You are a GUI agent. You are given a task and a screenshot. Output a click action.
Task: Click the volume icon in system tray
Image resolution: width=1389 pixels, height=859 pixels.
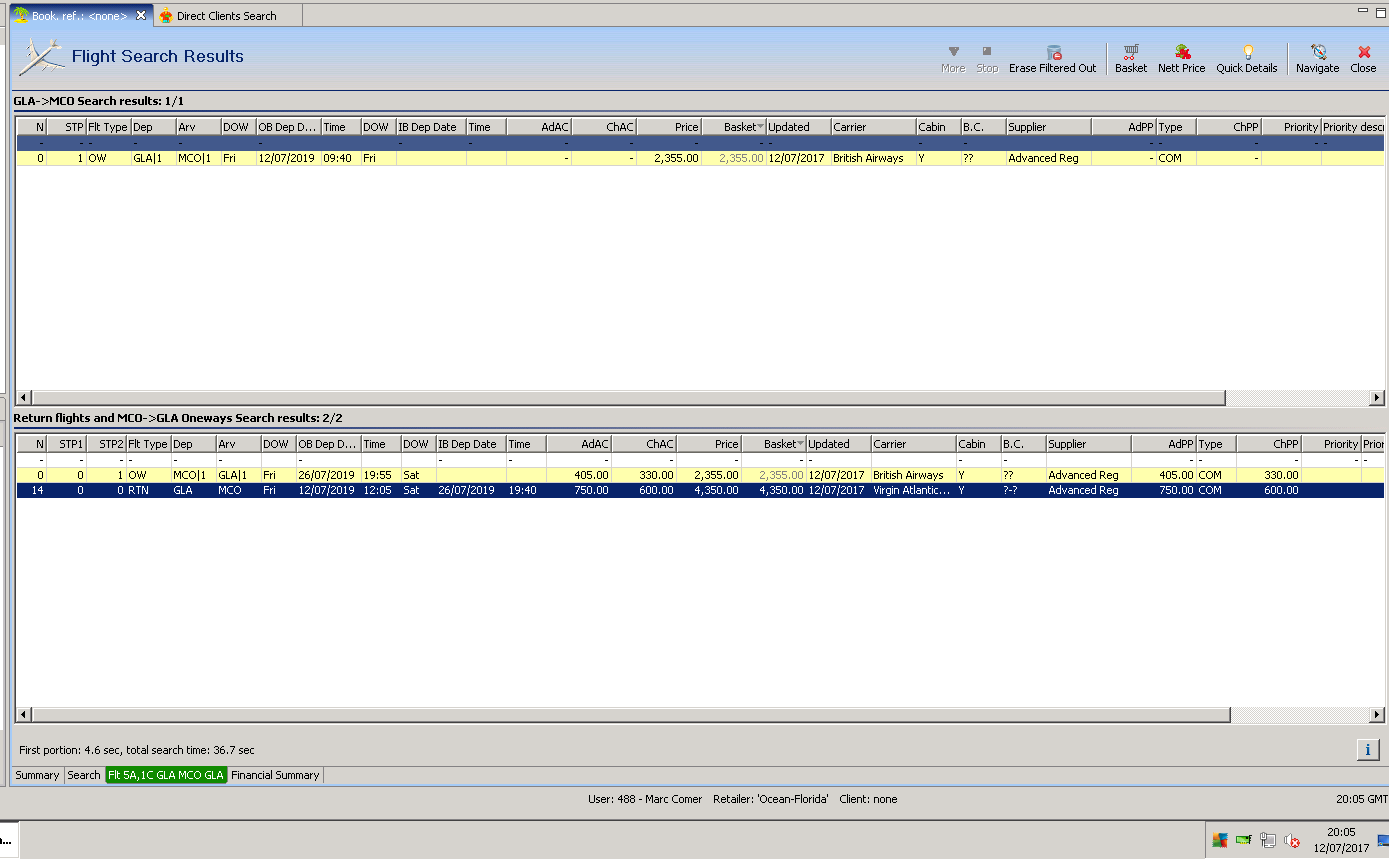point(1291,841)
